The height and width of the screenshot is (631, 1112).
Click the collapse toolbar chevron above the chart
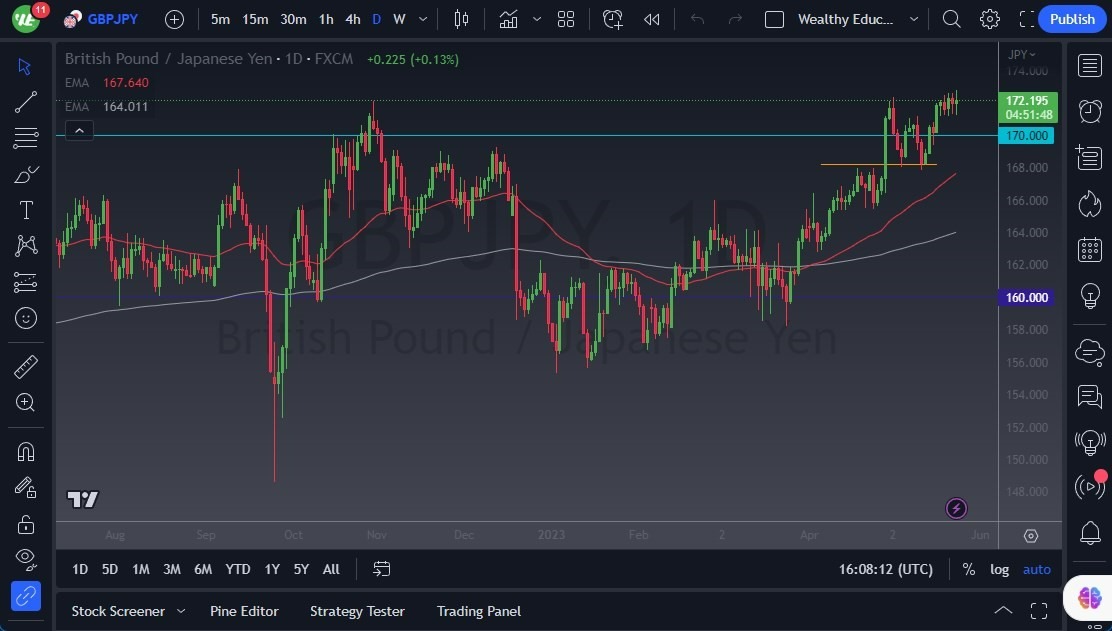(79, 130)
